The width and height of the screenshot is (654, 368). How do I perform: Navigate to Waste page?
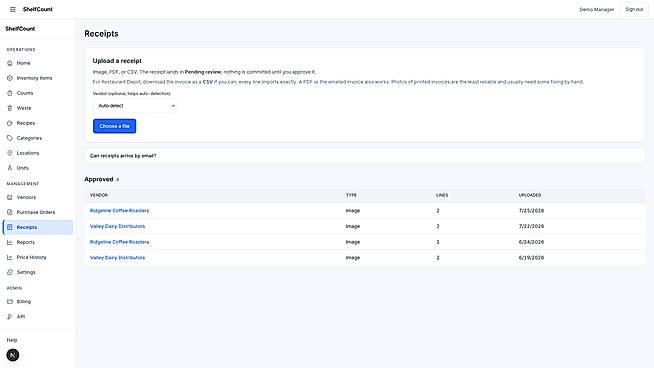point(38,108)
